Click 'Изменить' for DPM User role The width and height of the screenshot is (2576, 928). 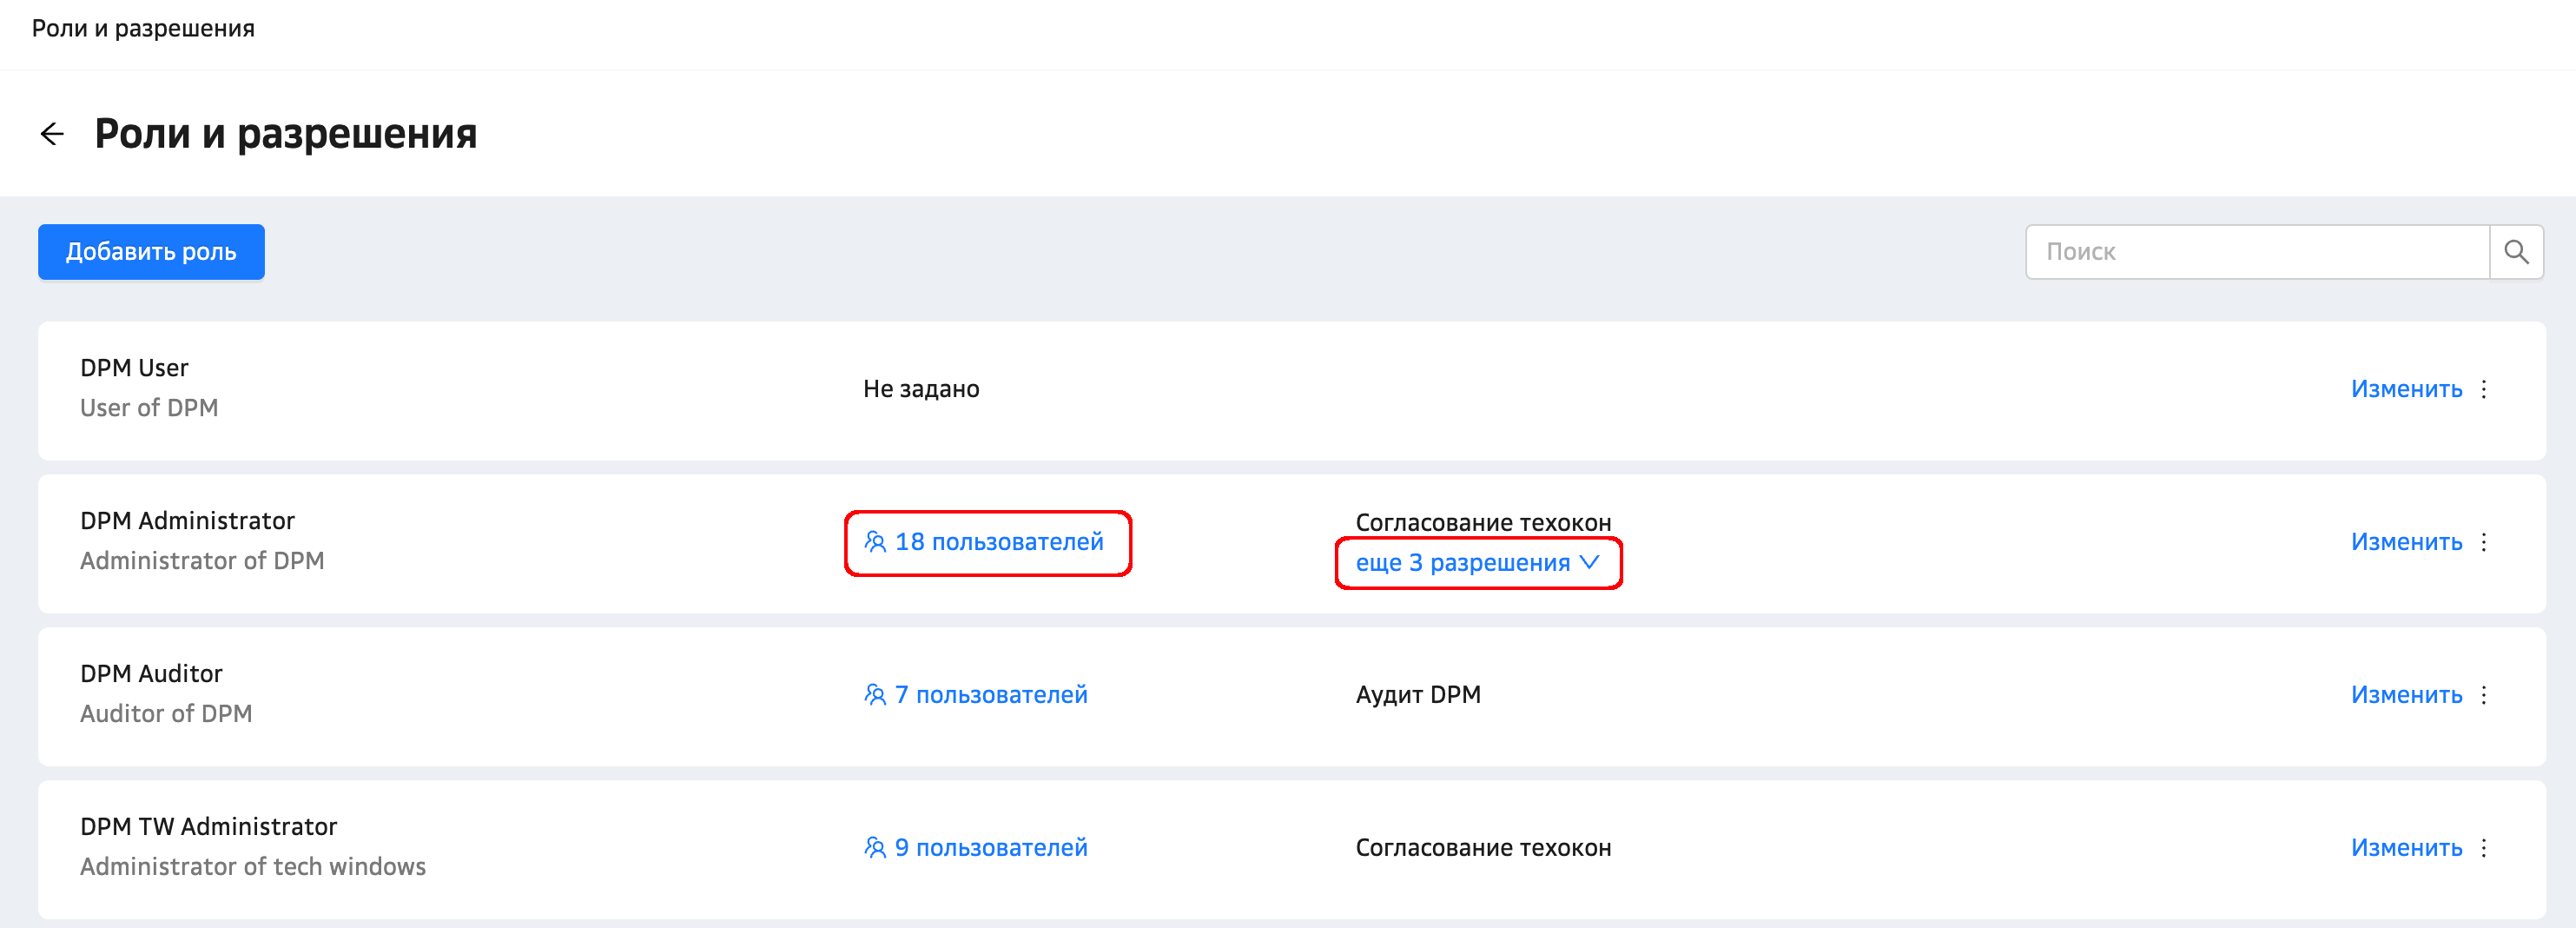[2406, 389]
